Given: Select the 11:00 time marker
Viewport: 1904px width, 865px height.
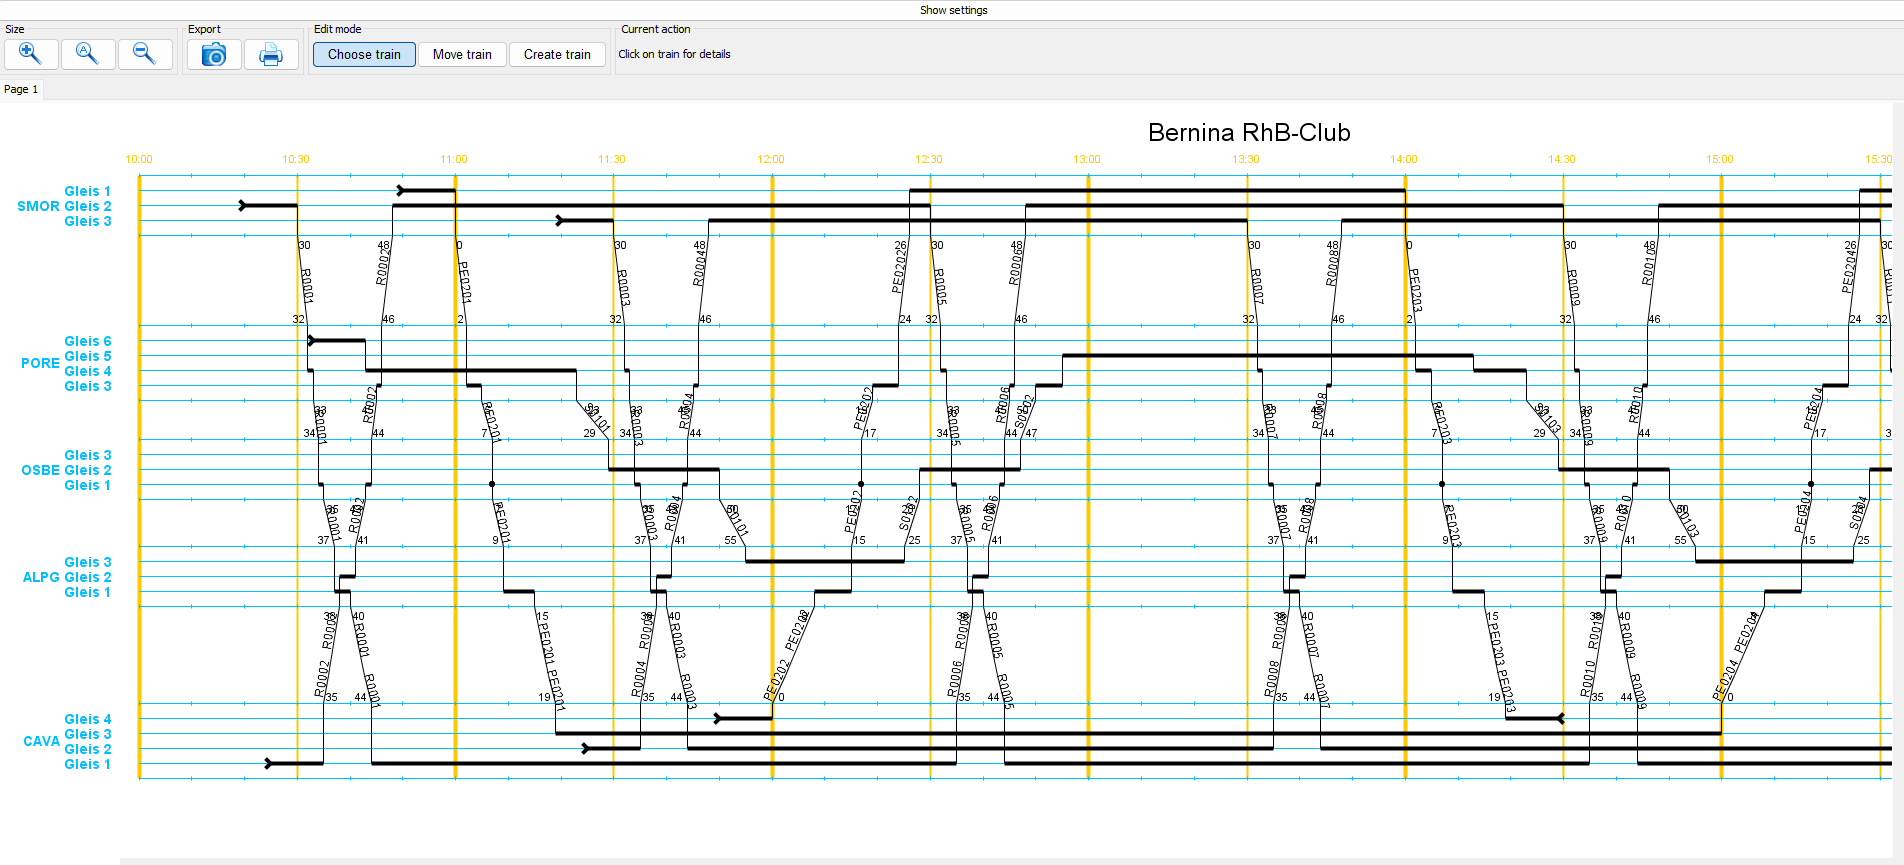Looking at the screenshot, I should pyautogui.click(x=454, y=159).
